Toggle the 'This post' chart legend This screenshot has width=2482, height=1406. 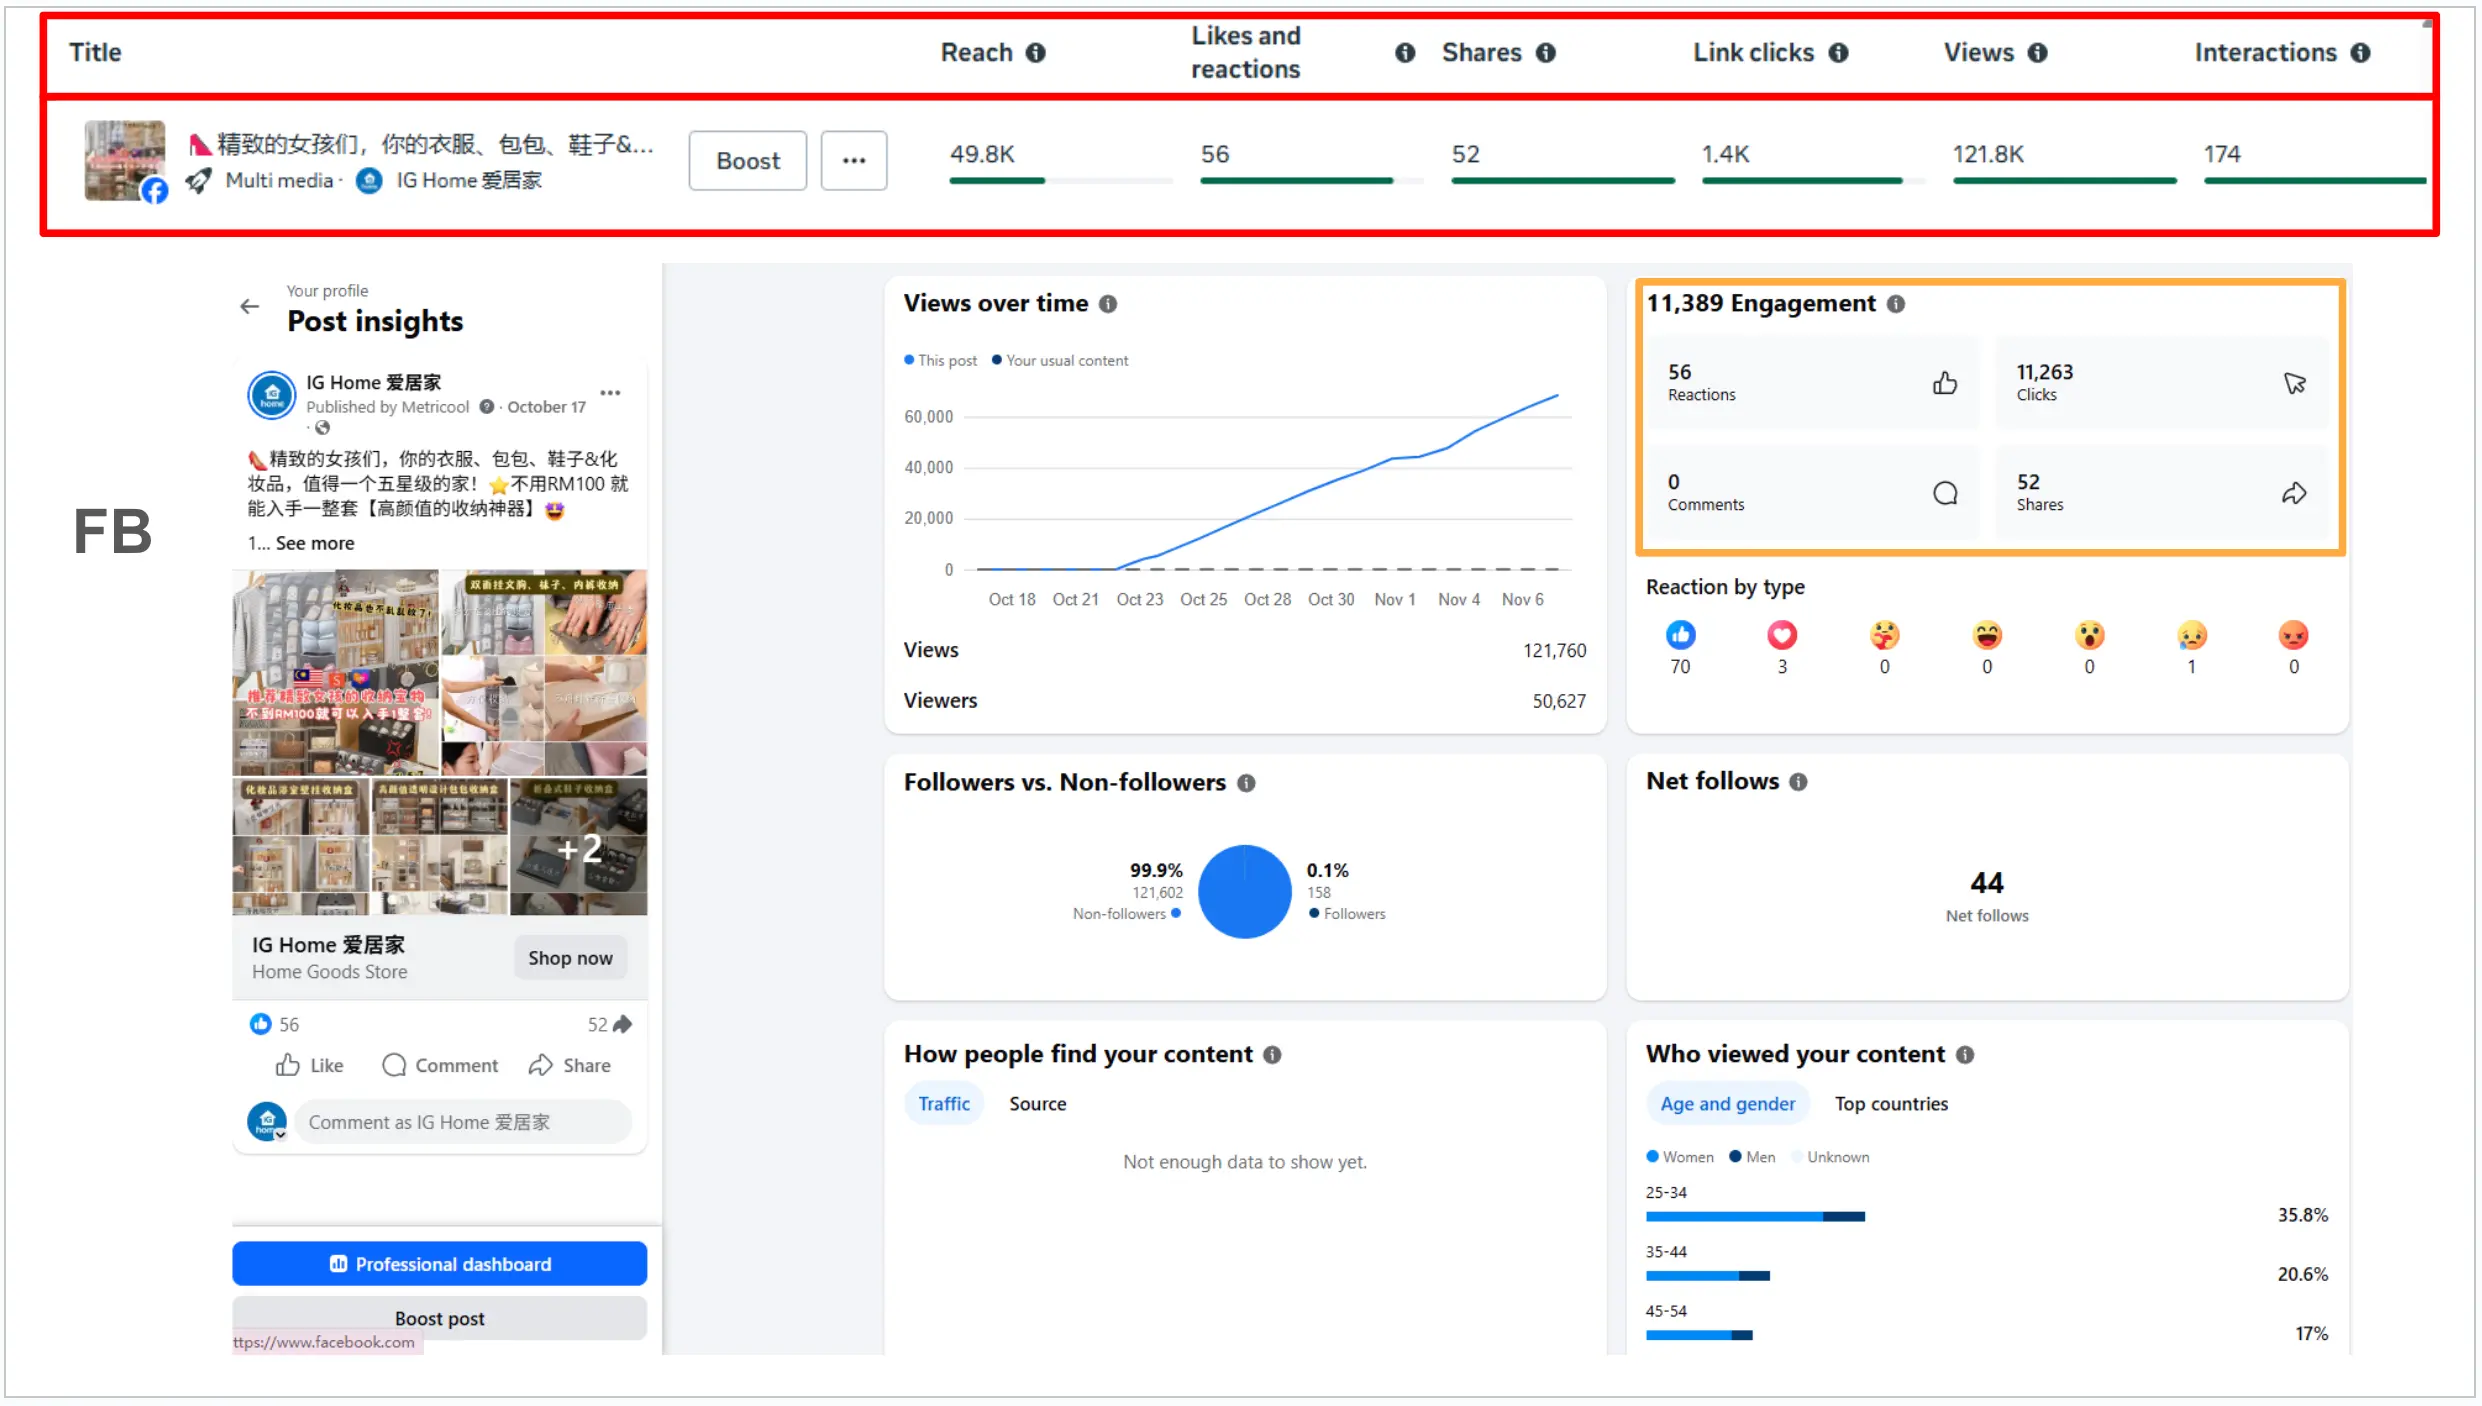[x=939, y=360]
